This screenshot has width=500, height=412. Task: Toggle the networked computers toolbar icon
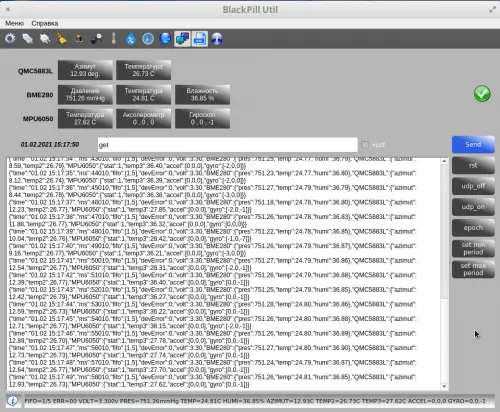tap(182, 39)
